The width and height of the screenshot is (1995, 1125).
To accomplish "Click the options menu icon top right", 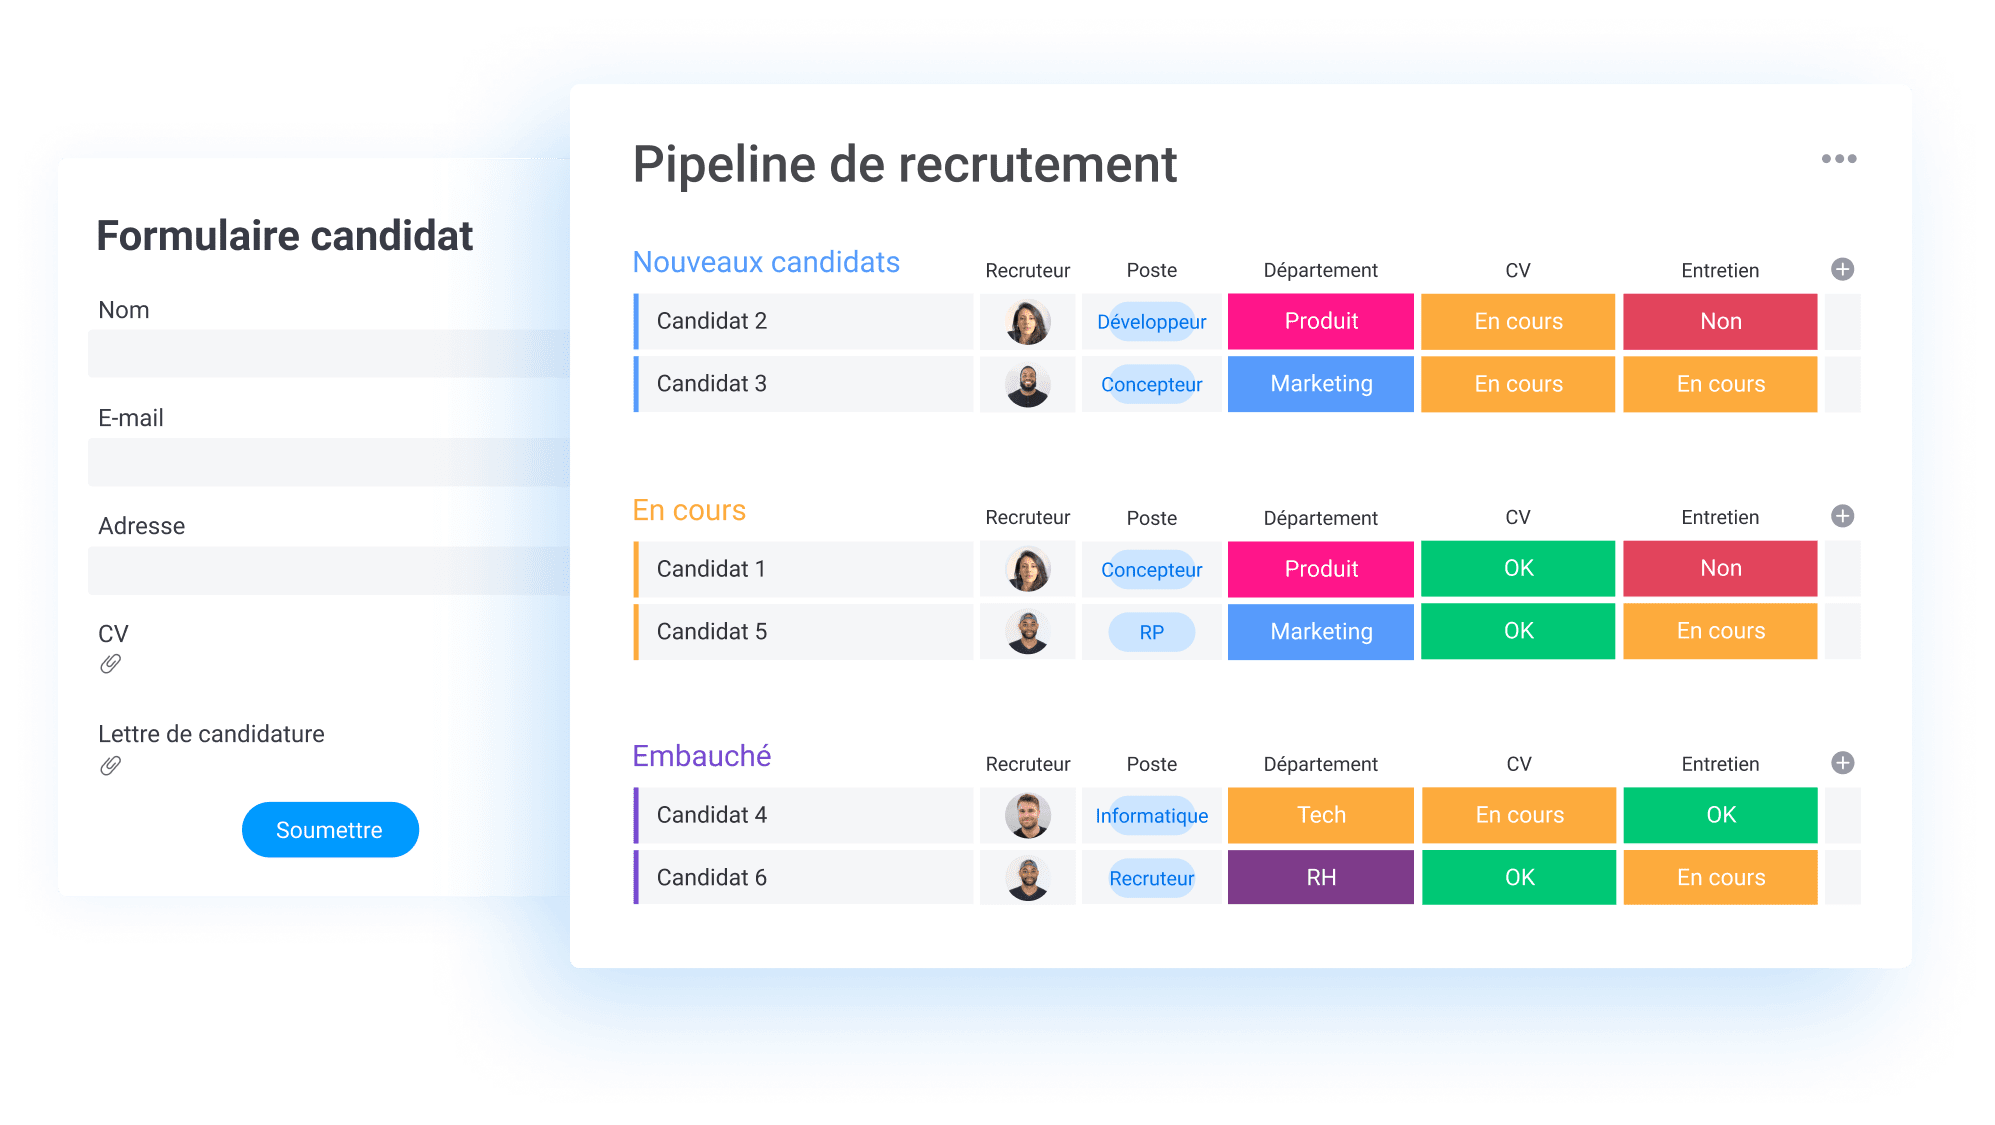I will pos(1839,158).
